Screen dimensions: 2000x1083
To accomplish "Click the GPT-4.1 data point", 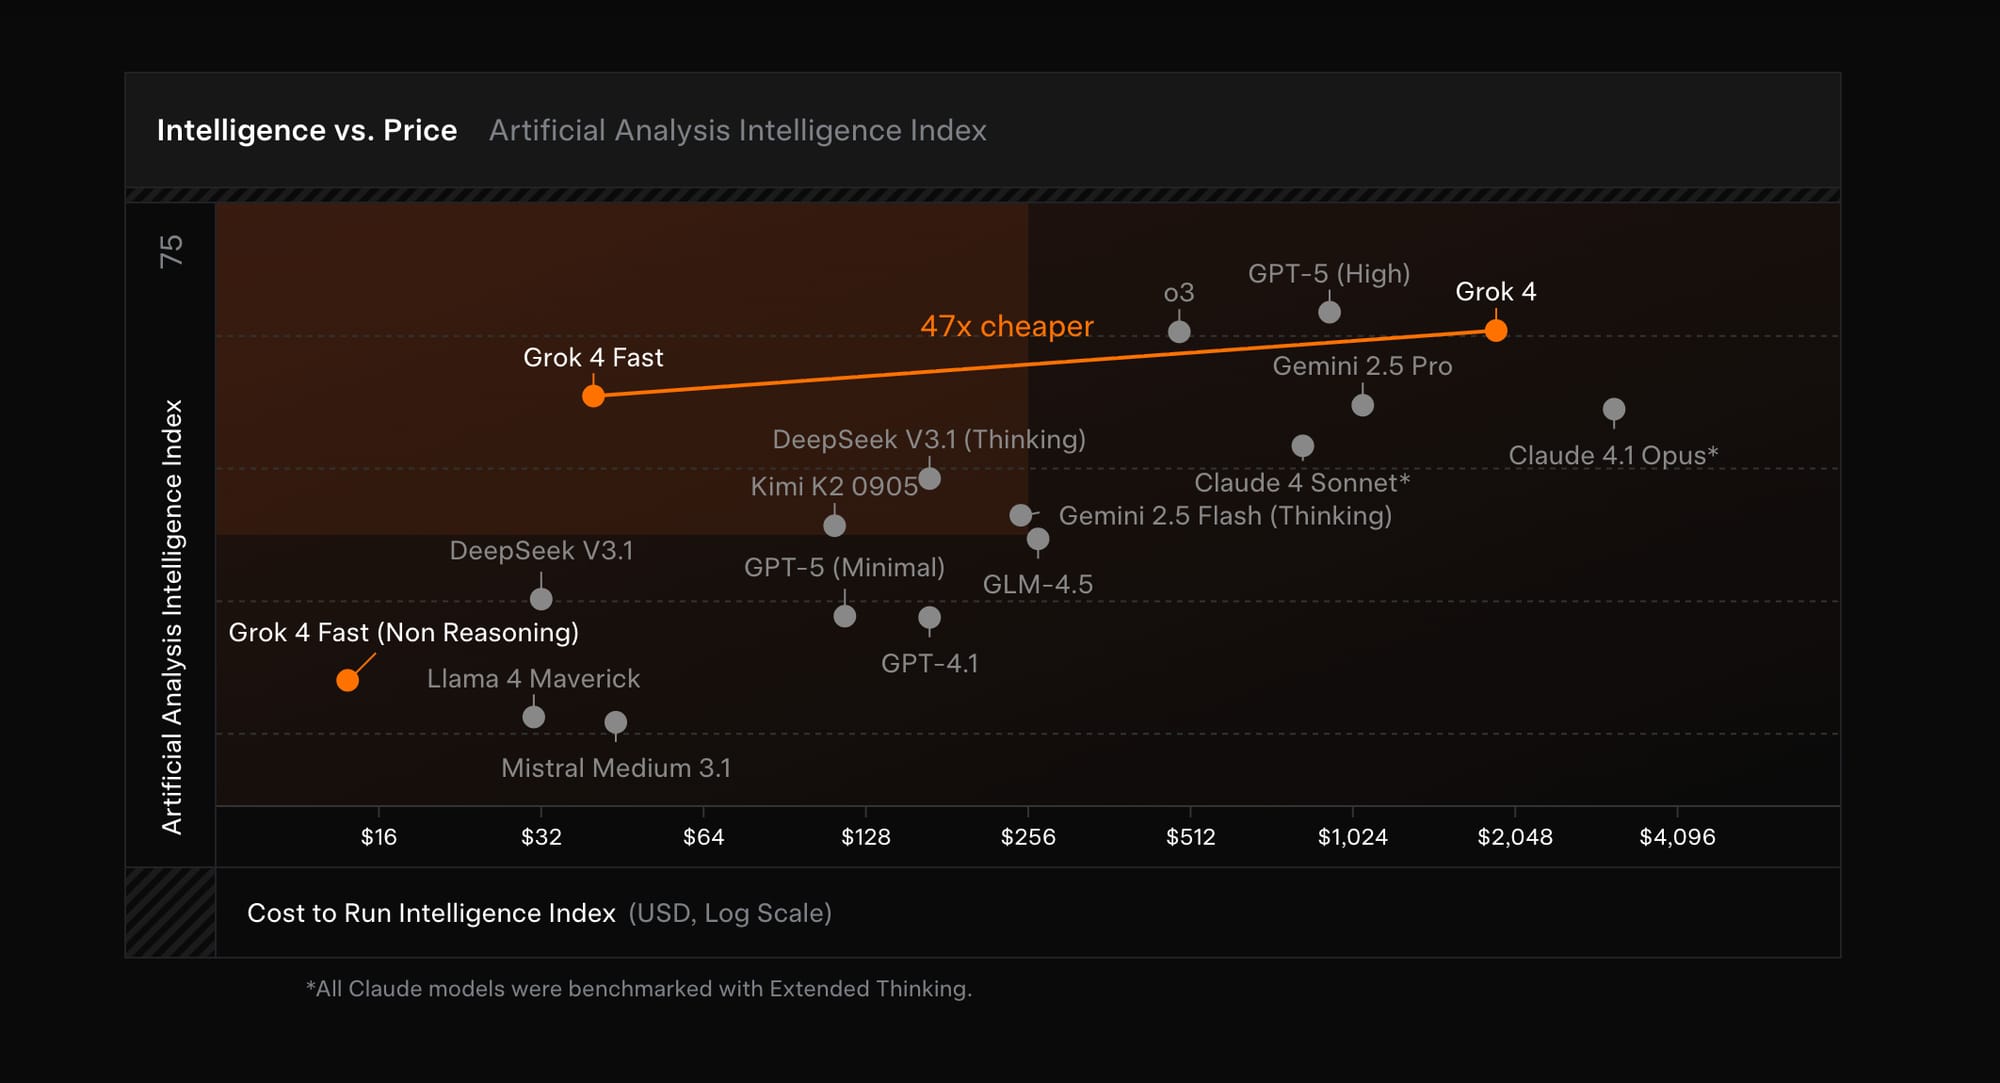I will point(929,617).
